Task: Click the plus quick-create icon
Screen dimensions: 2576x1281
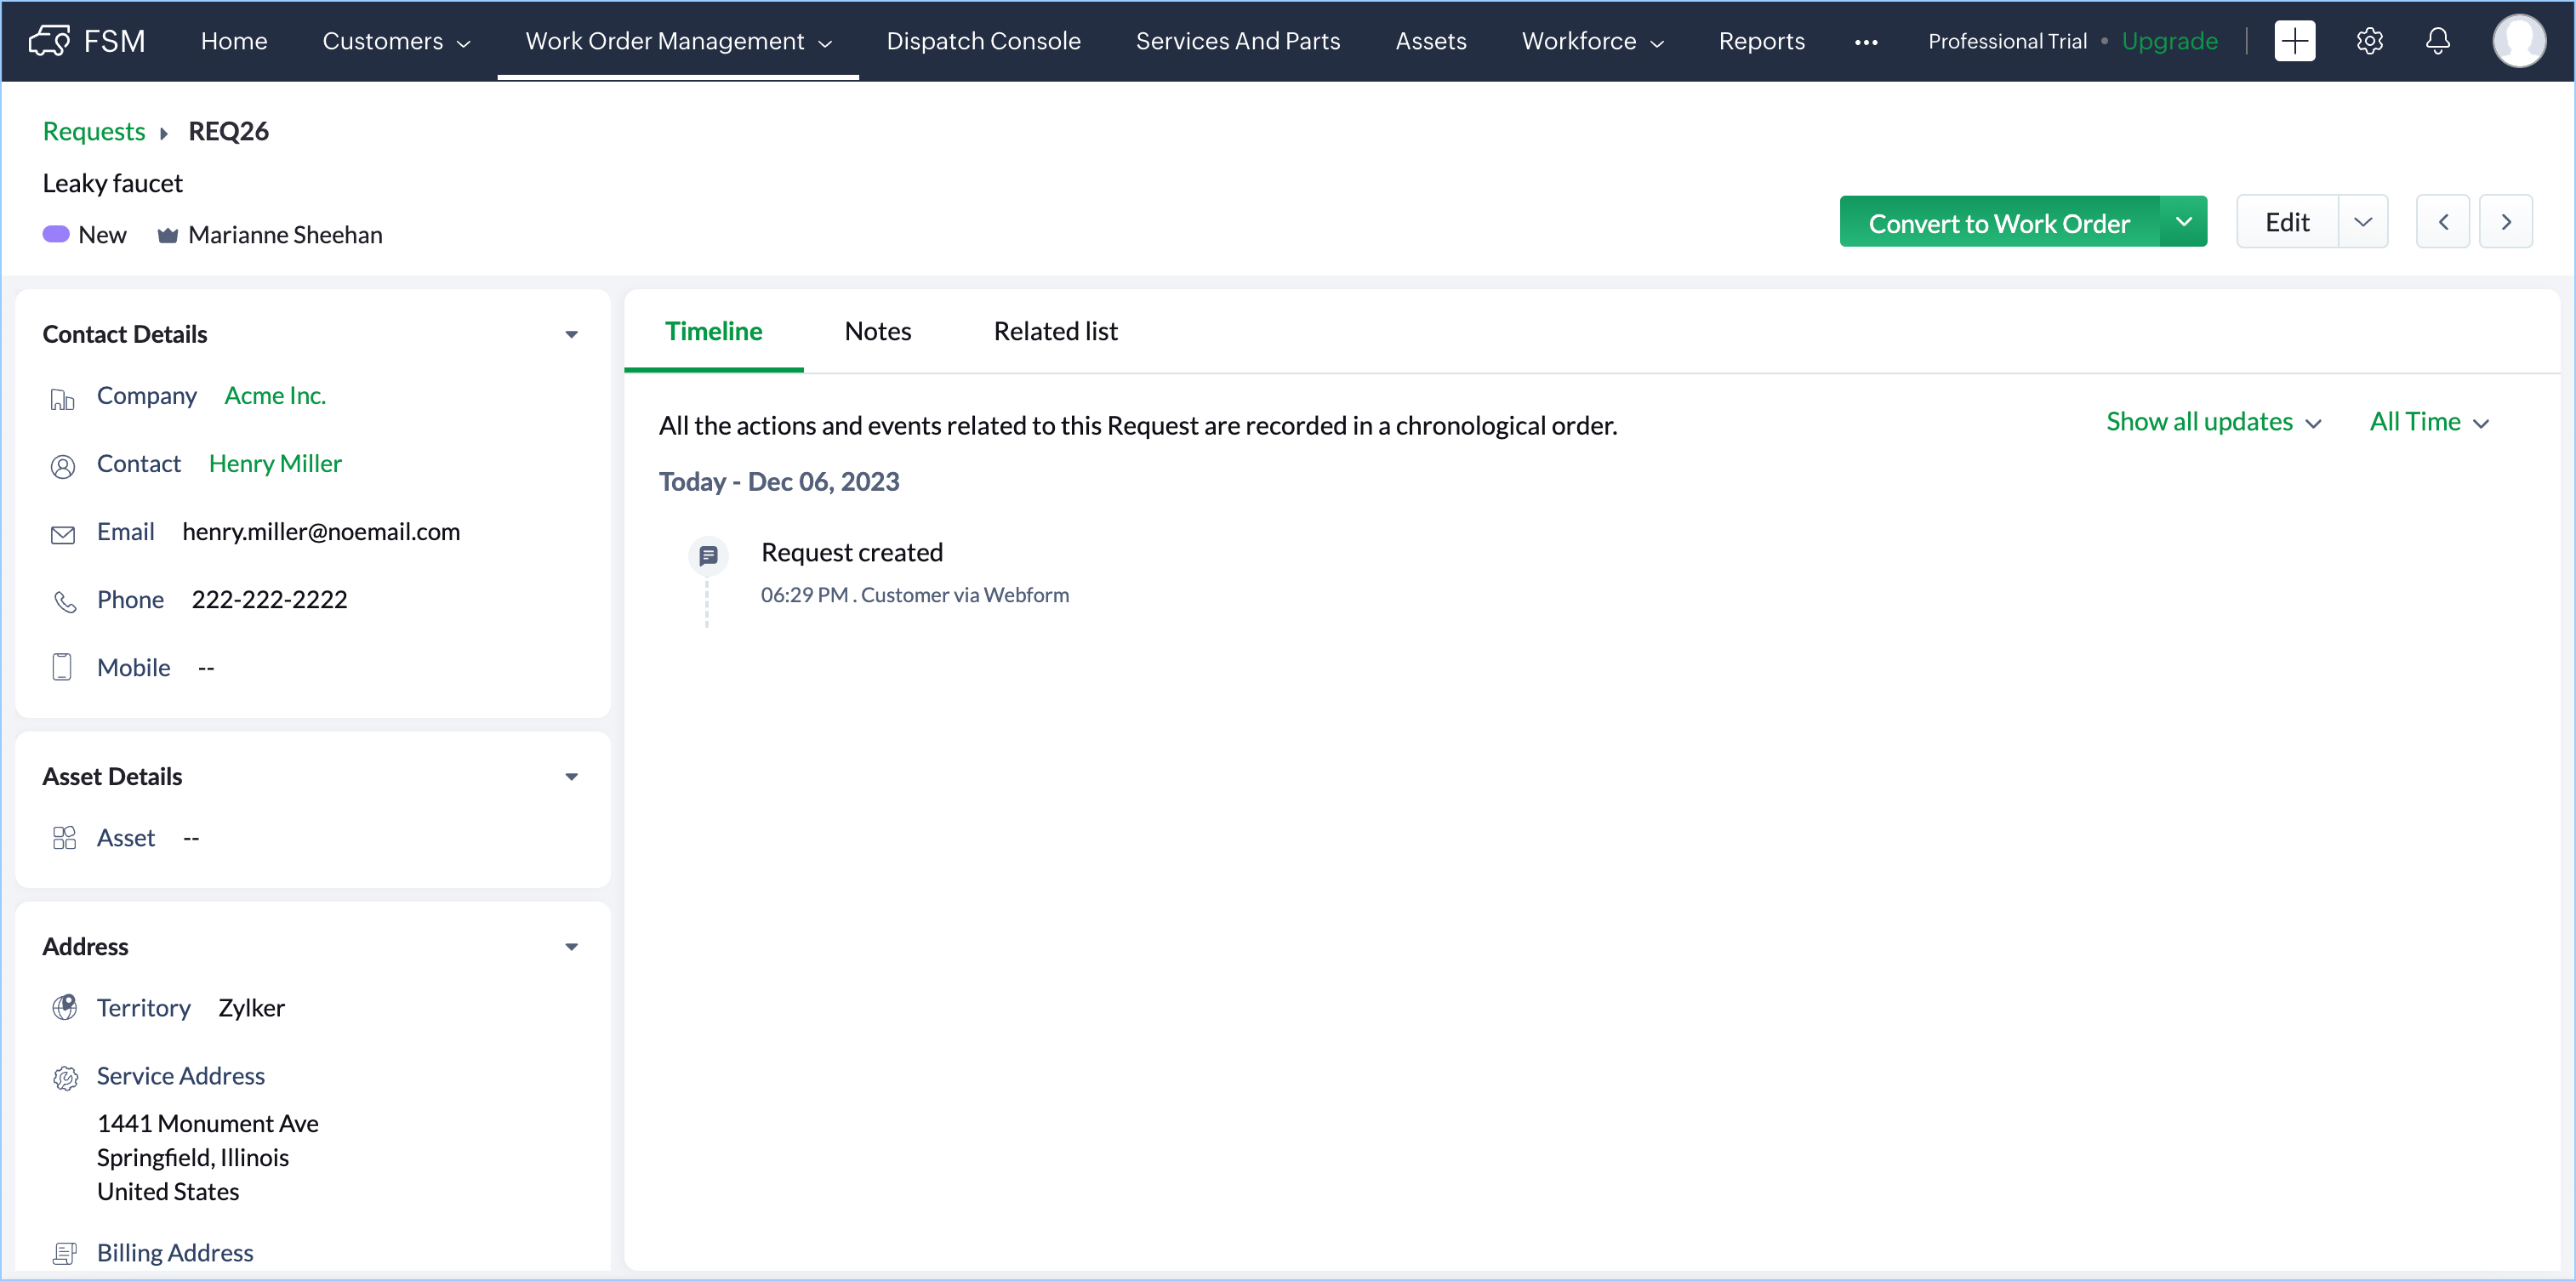Action: click(x=2294, y=41)
